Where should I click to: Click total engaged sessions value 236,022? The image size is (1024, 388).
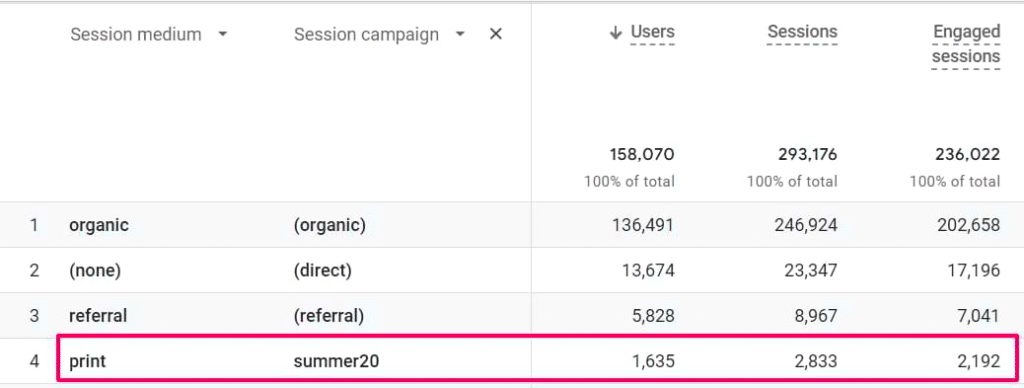pyautogui.click(x=967, y=155)
